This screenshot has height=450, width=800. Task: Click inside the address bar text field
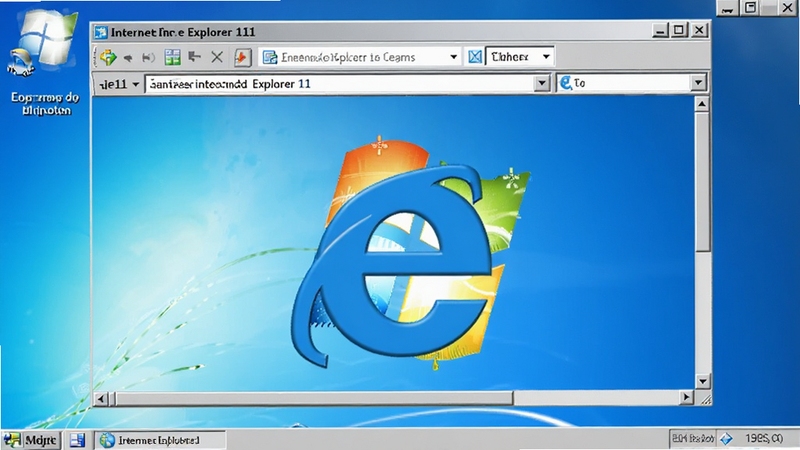[339, 84]
